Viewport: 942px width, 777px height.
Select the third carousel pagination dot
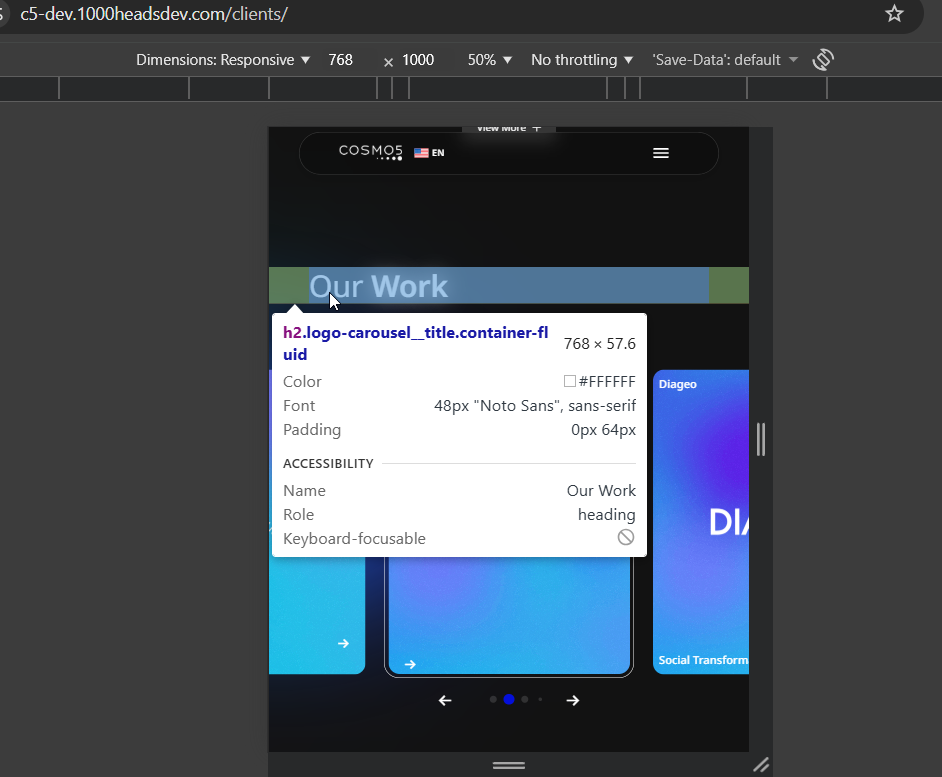[x=524, y=699]
